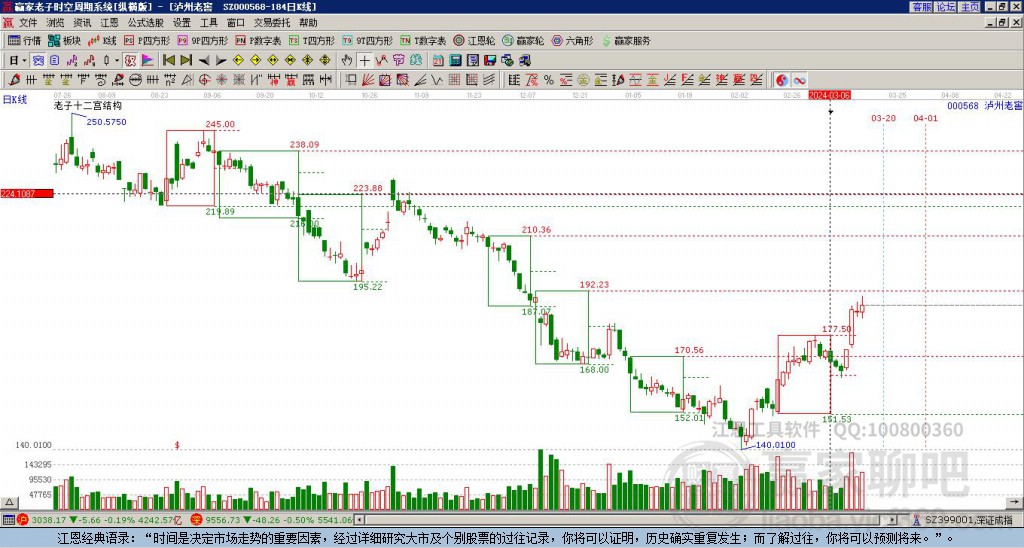Click the 板块 toolbar button
This screenshot has height=548, width=1024.
tap(64, 40)
